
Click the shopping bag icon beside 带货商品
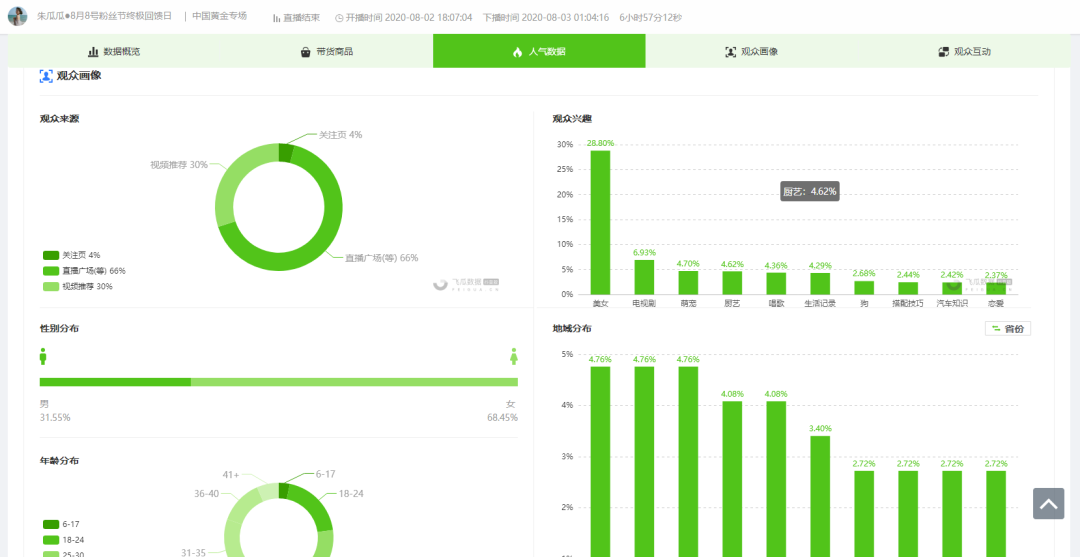(x=306, y=52)
